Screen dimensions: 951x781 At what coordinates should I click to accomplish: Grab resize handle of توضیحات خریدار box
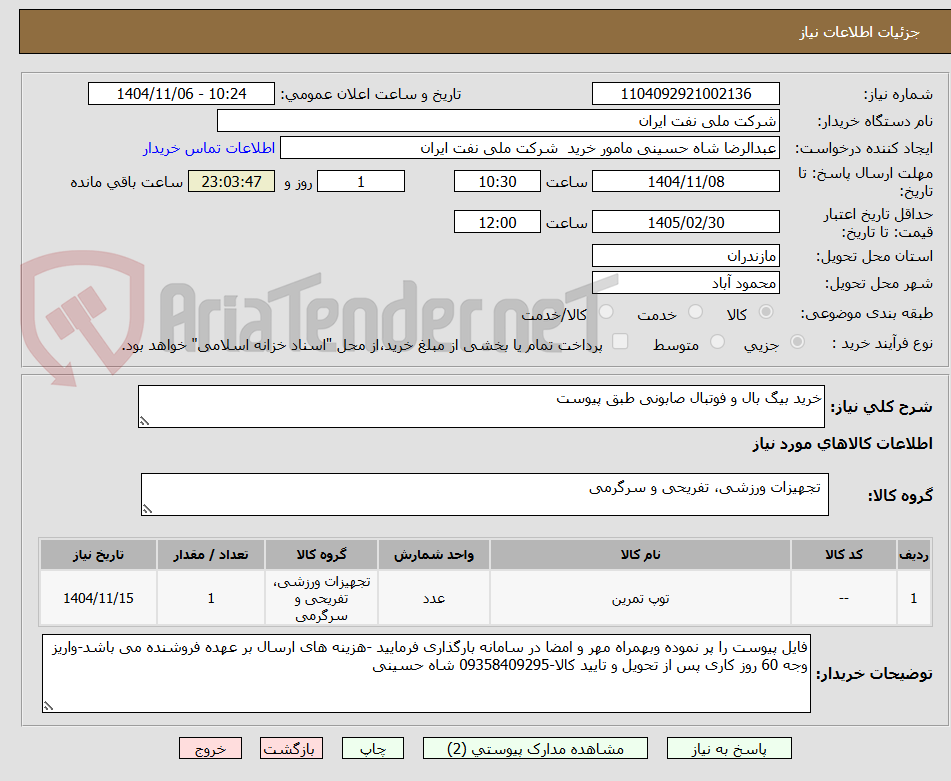48,705
